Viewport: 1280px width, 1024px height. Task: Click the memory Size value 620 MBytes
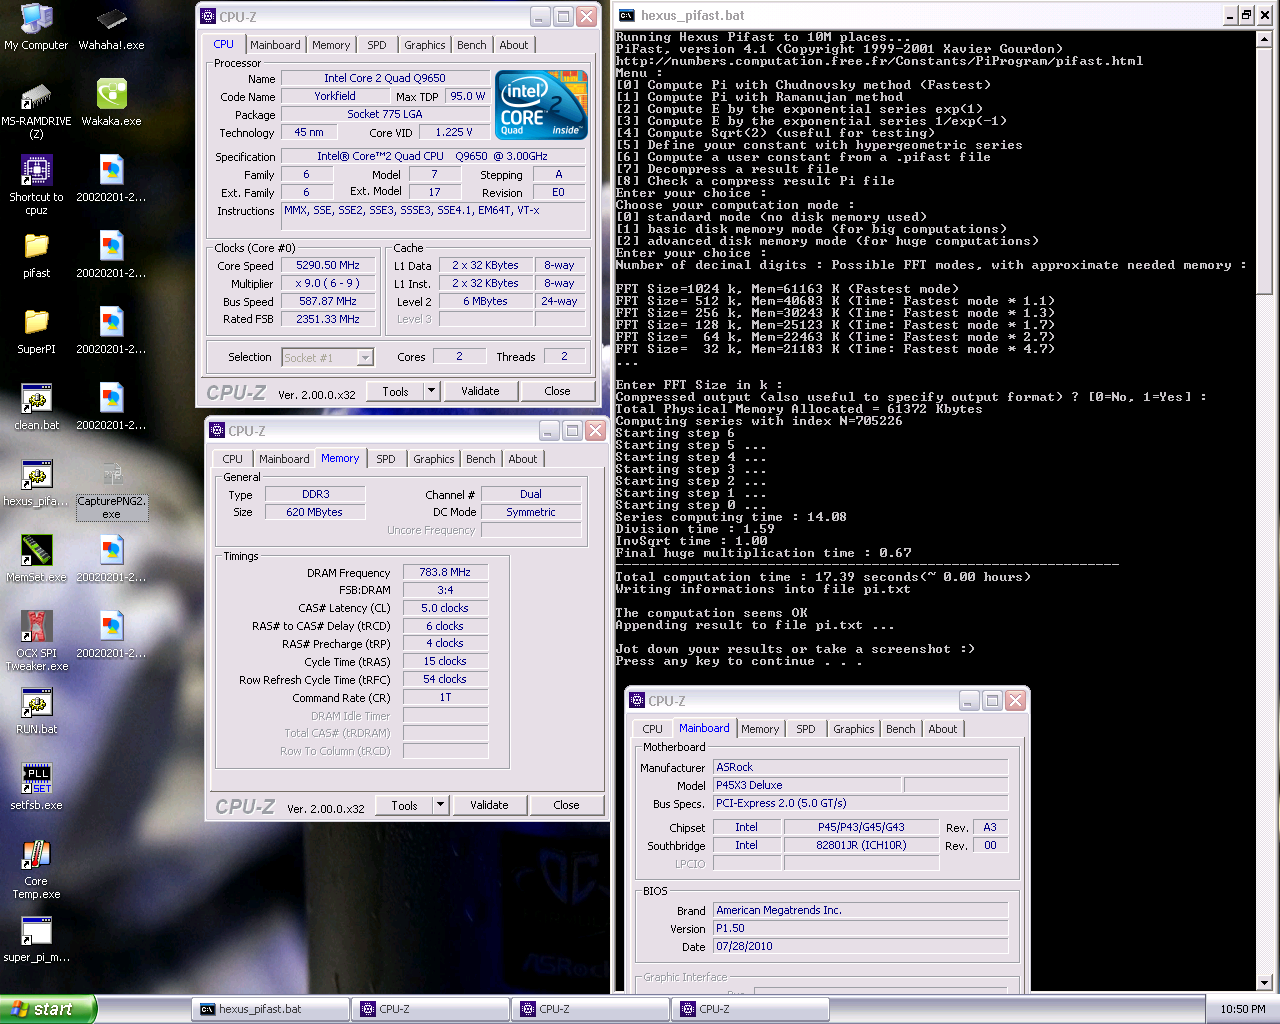315,512
